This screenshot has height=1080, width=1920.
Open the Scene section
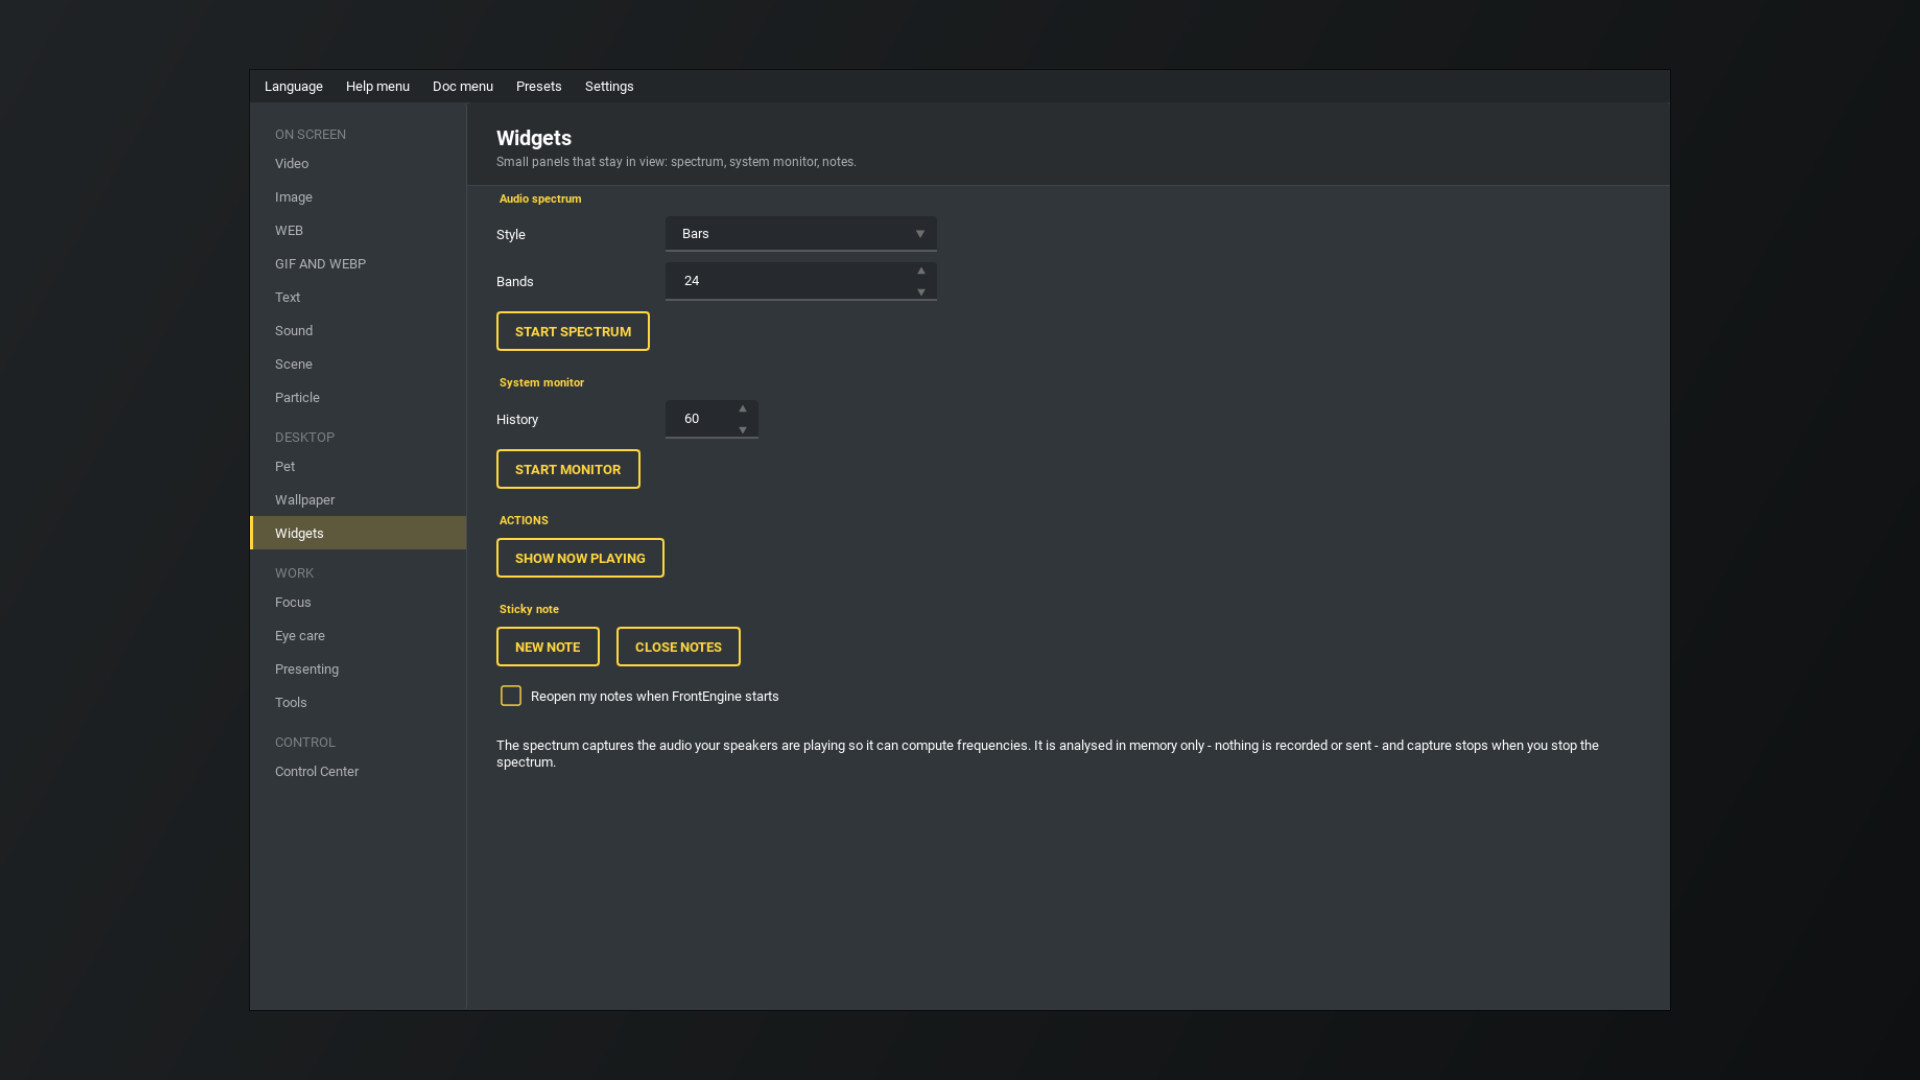(x=358, y=364)
